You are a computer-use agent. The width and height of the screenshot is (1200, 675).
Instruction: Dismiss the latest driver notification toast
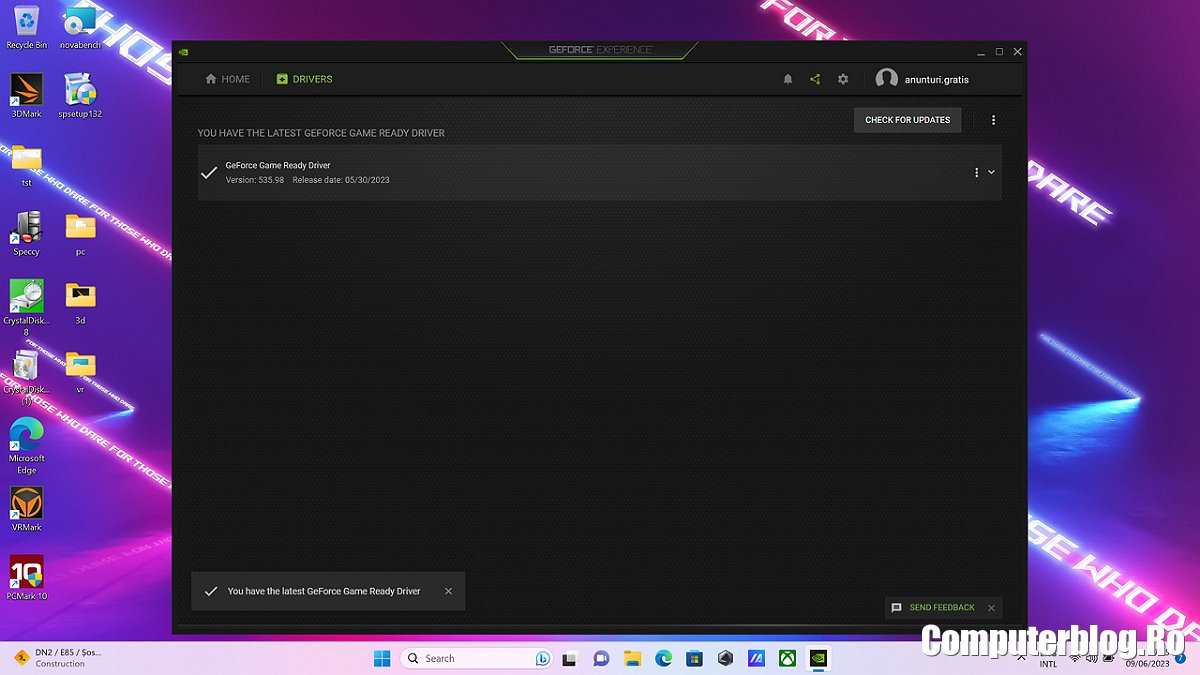(x=448, y=591)
